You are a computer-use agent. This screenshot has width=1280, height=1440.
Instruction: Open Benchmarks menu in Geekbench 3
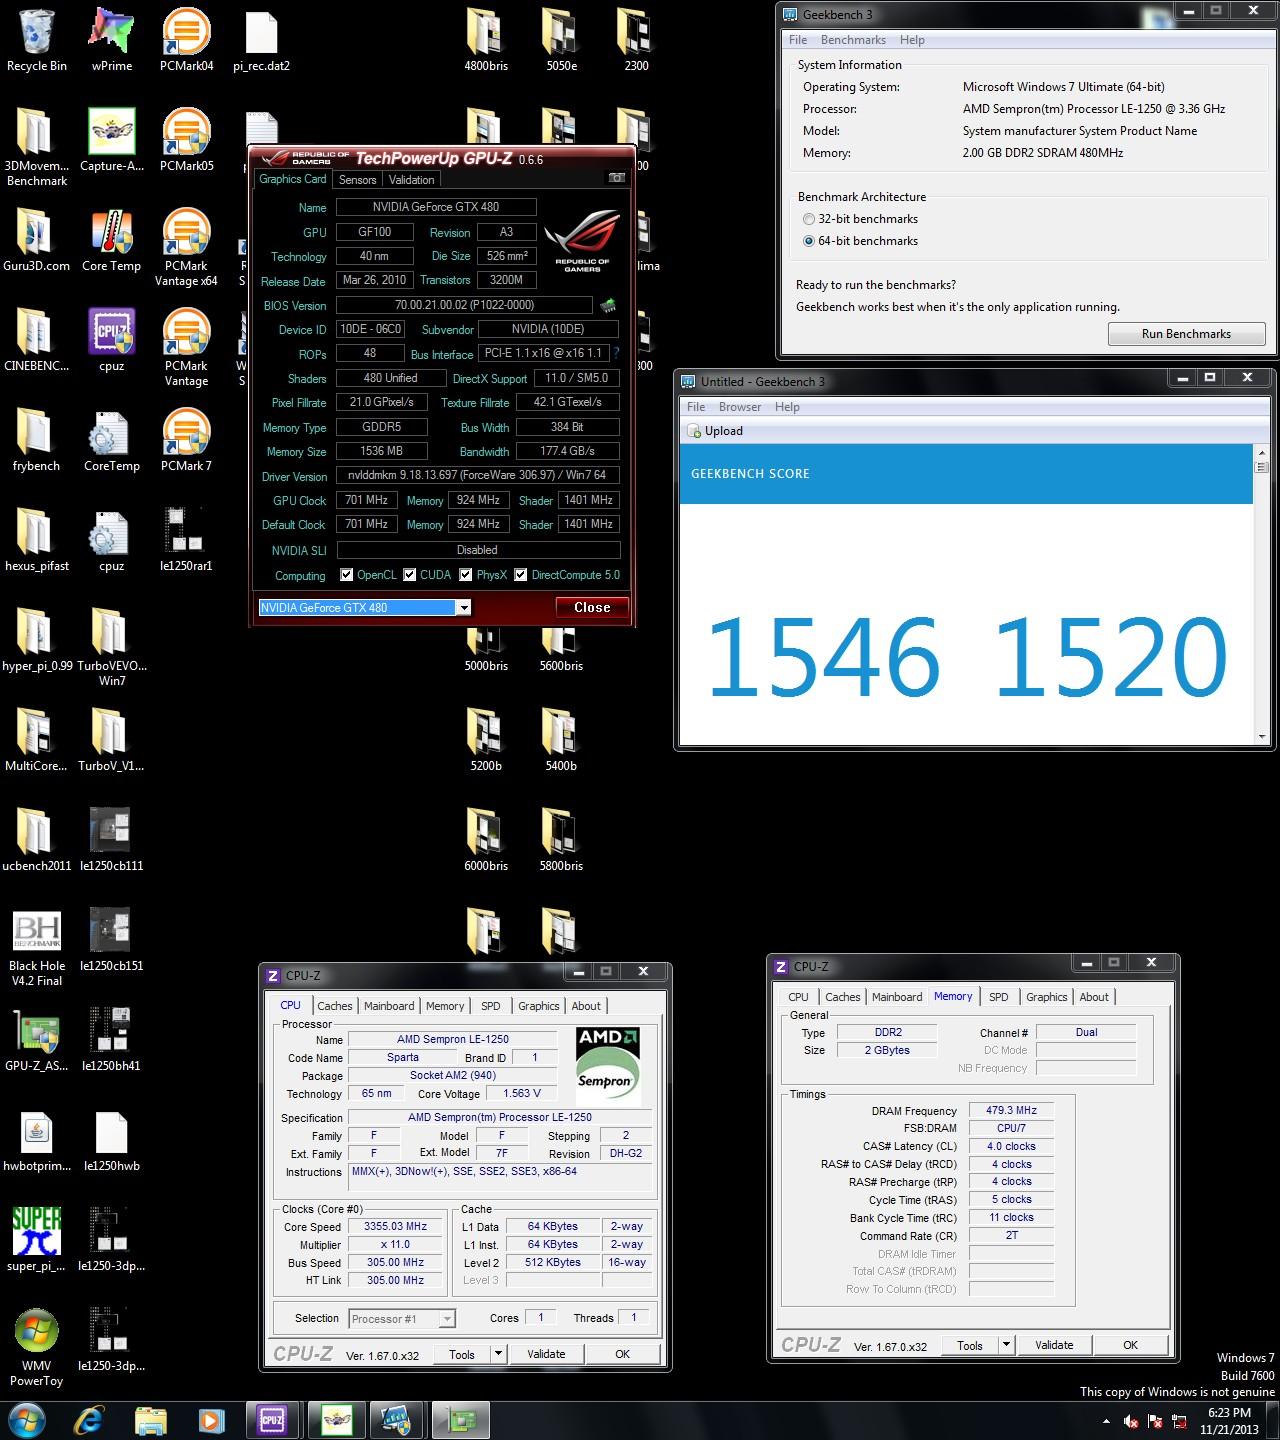tap(853, 40)
